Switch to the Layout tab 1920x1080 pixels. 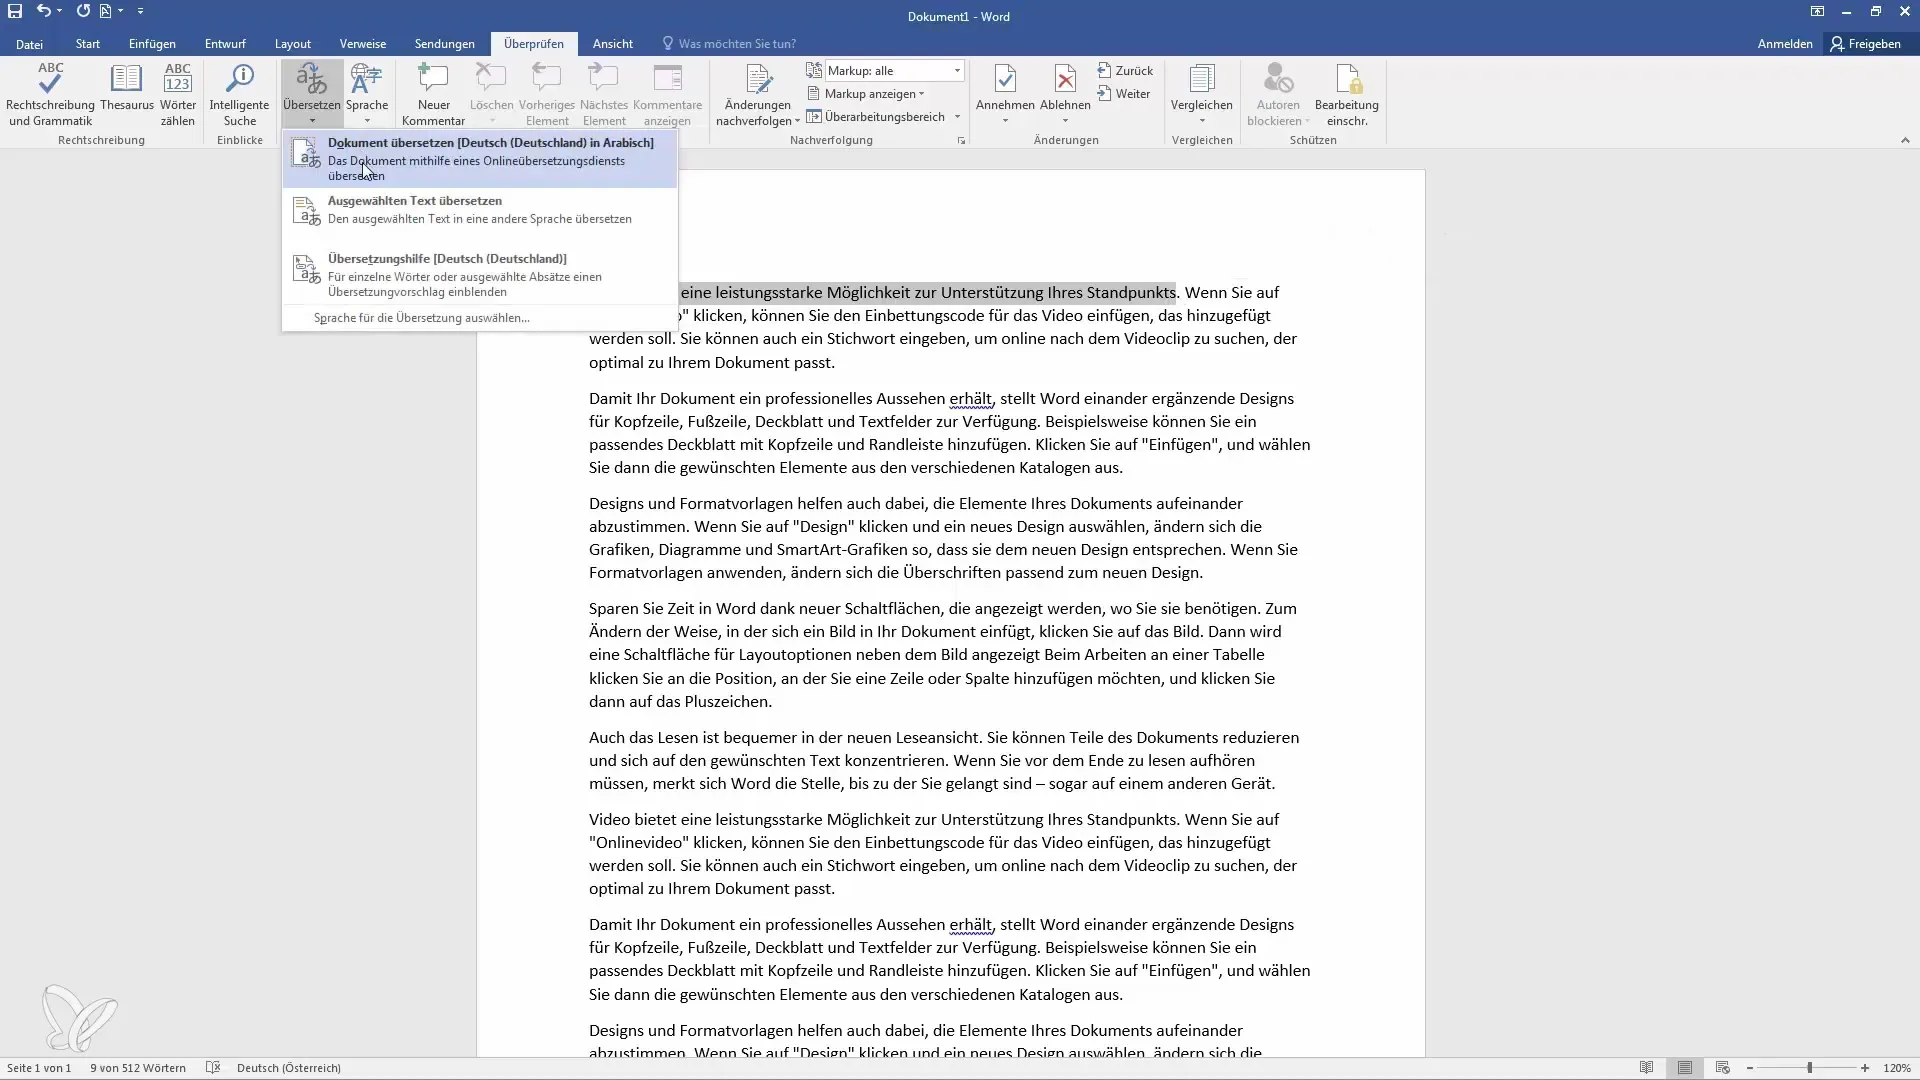293,44
